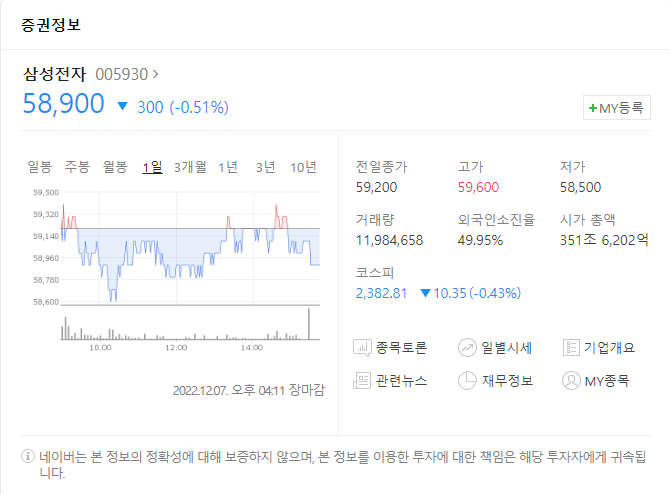
Task: Click the 시가 총액 label
Action: click(x=588, y=220)
